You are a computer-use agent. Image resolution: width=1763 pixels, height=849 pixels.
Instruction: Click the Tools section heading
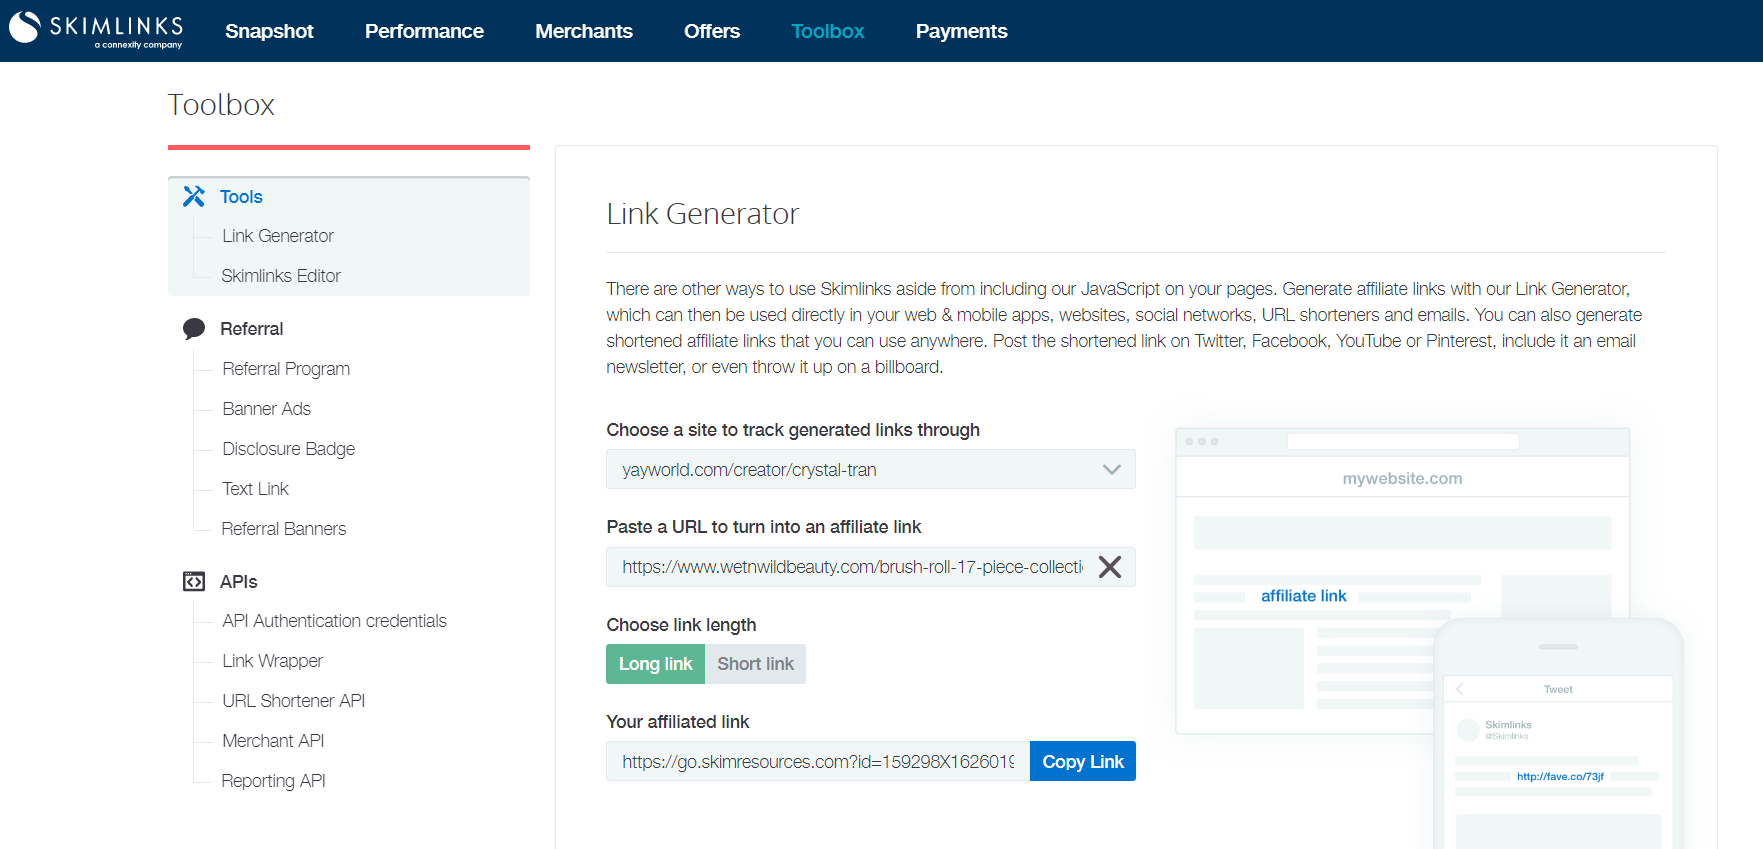(241, 197)
